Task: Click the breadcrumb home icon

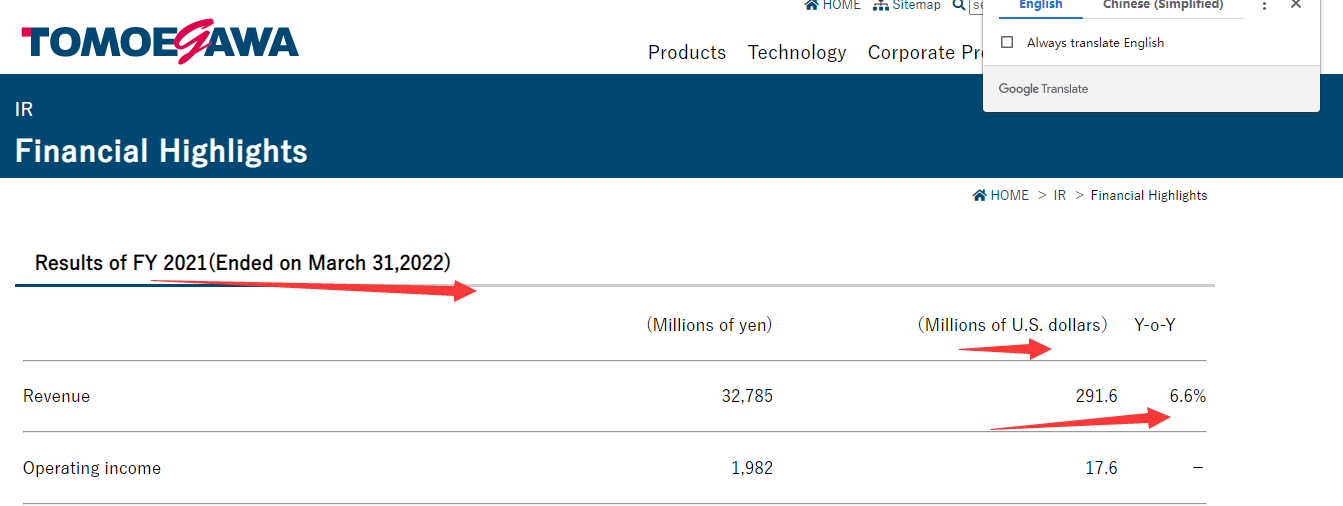Action: point(980,196)
